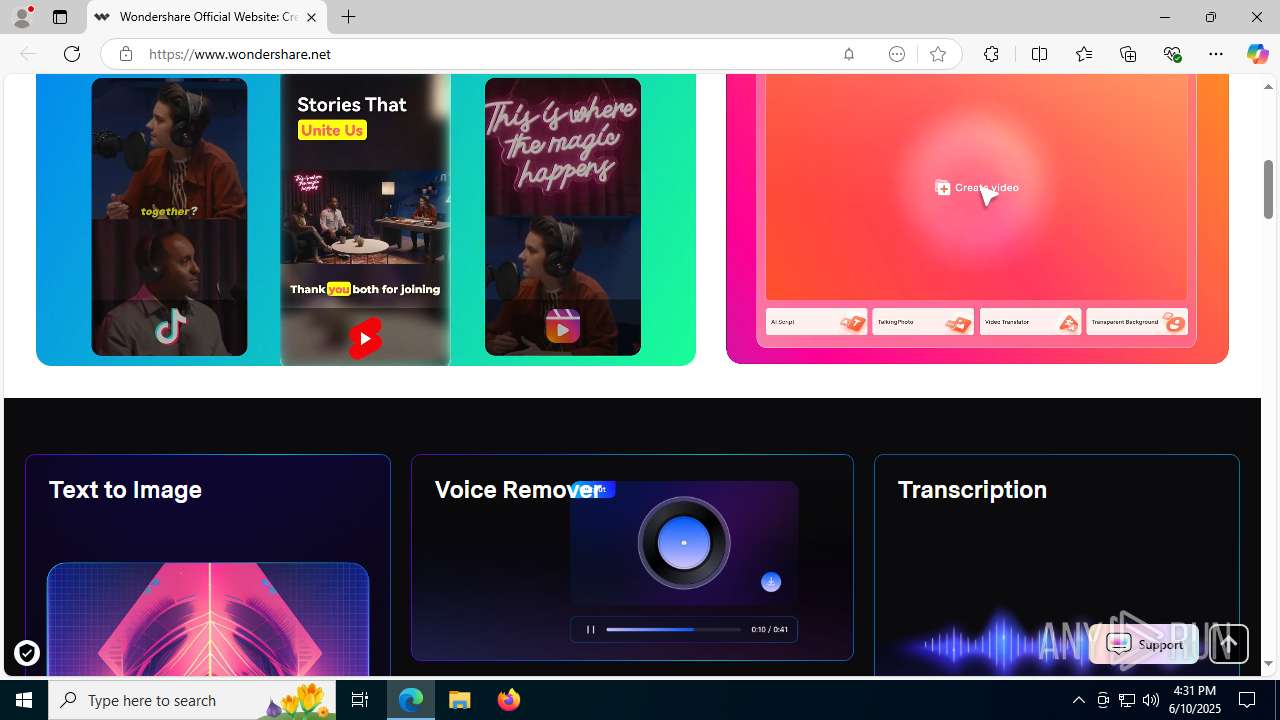Open the Collections panel
Screen dimensions: 1280x720
pos(1128,54)
